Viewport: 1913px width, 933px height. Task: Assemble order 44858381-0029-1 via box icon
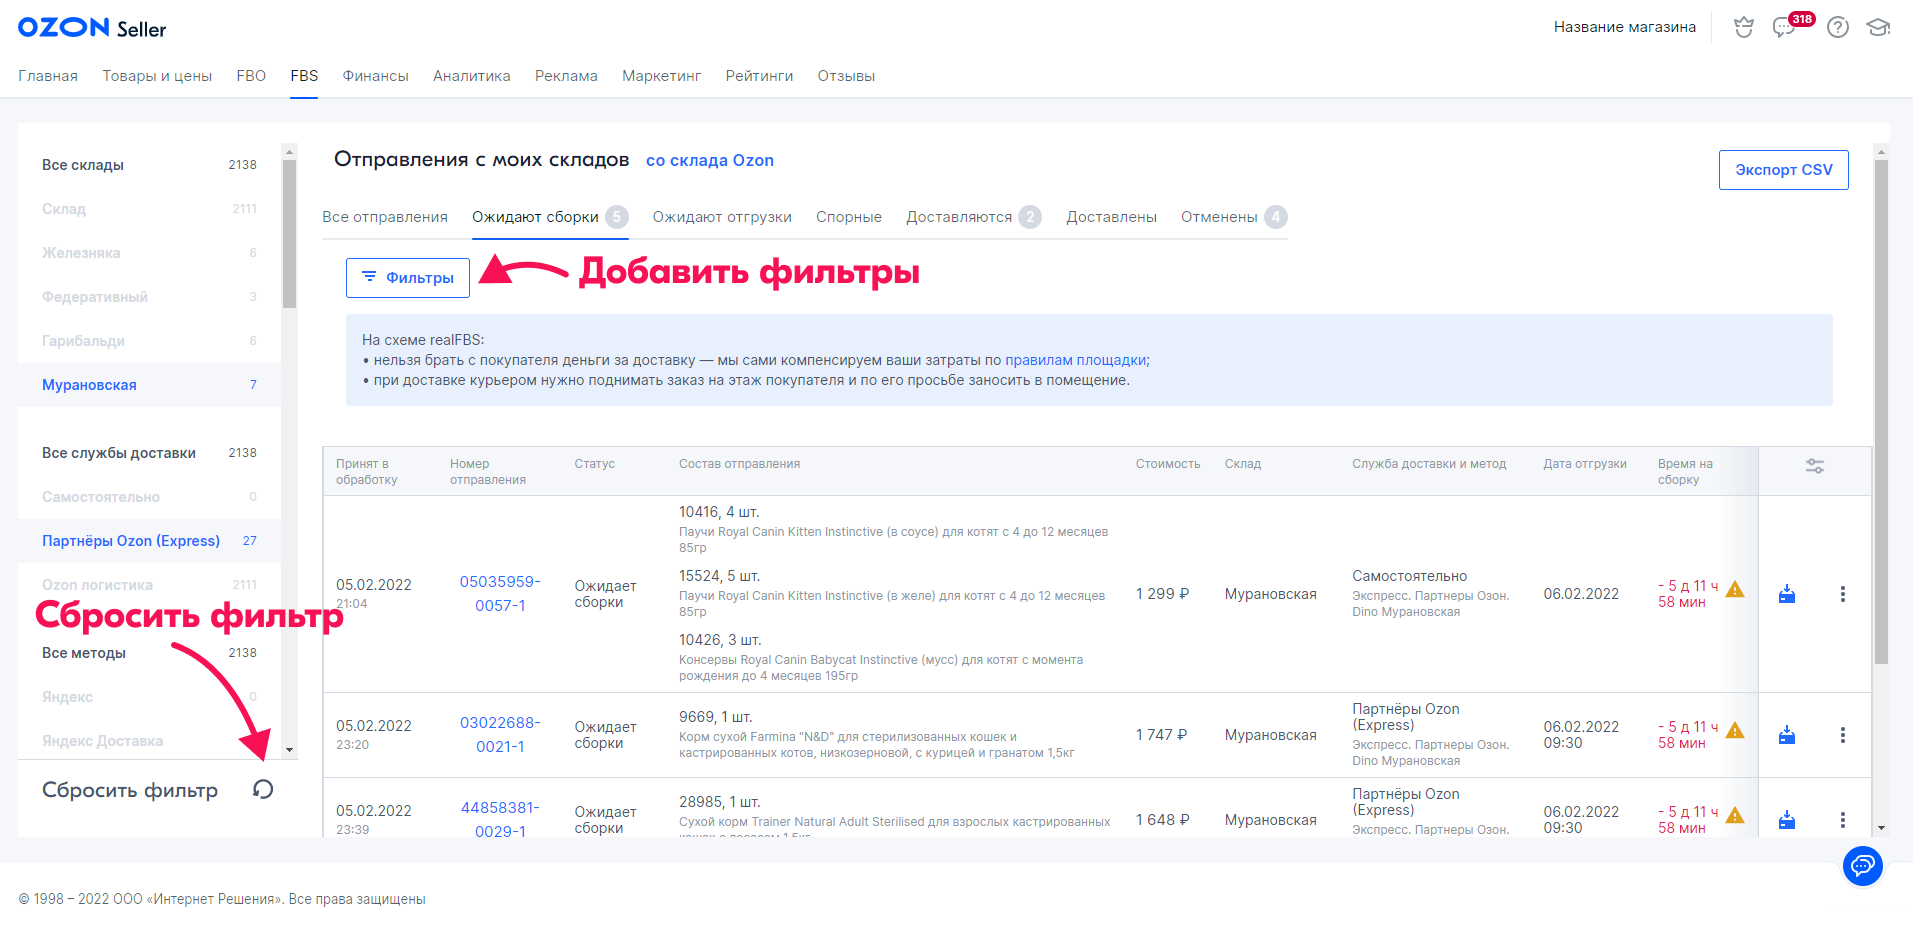(1787, 820)
